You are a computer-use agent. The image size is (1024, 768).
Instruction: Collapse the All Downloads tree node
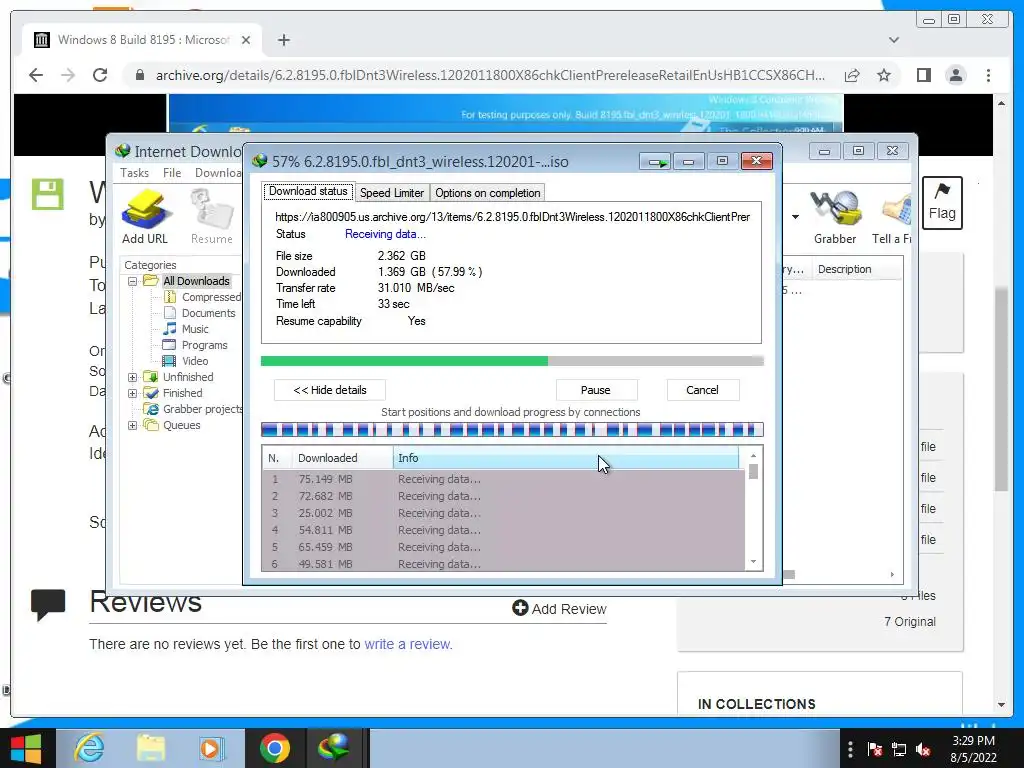click(133, 281)
